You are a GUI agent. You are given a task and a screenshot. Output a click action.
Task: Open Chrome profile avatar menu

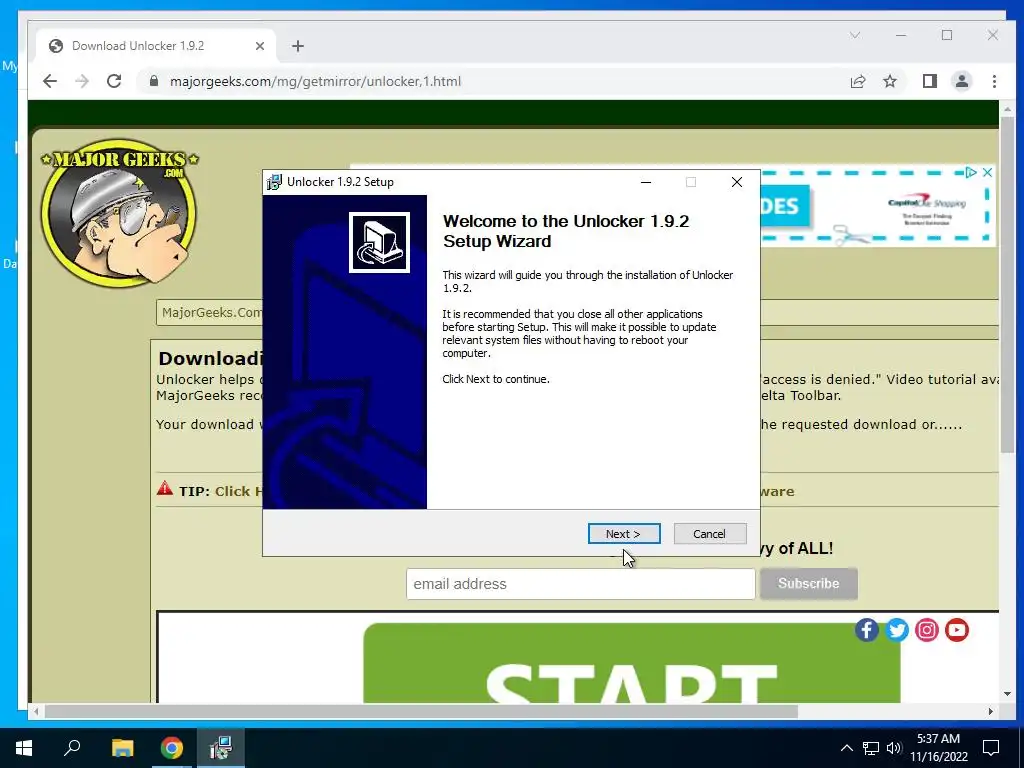[x=961, y=81]
